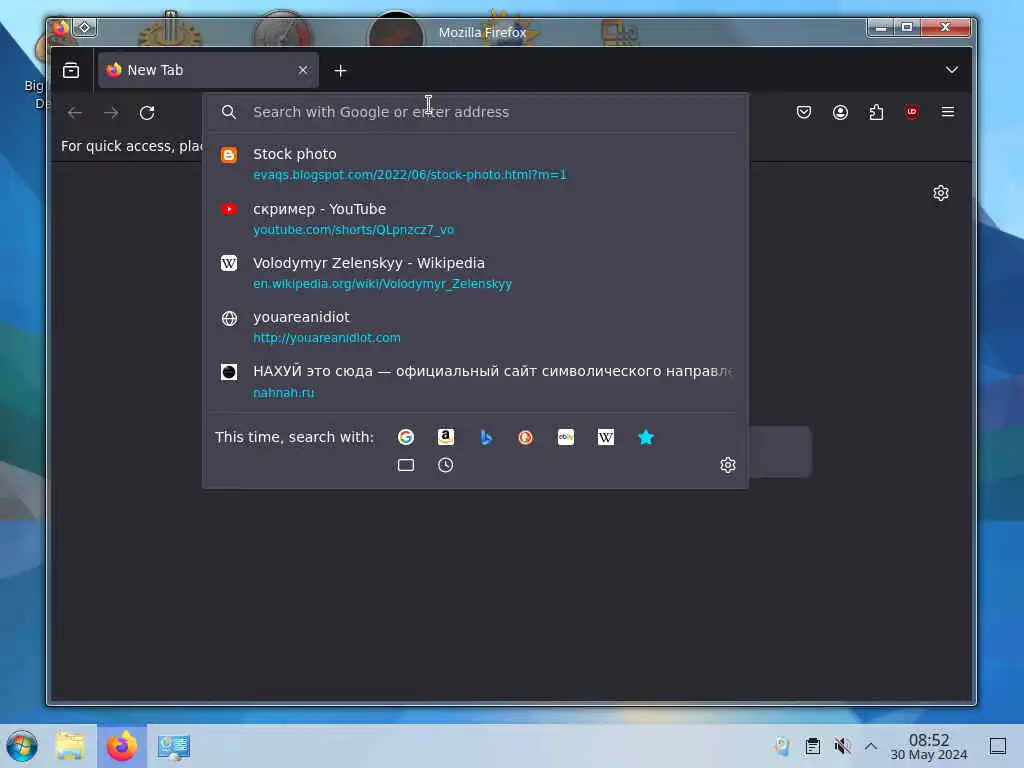Open the Extensions puzzle icon
The height and width of the screenshot is (768, 1024).
(x=876, y=112)
